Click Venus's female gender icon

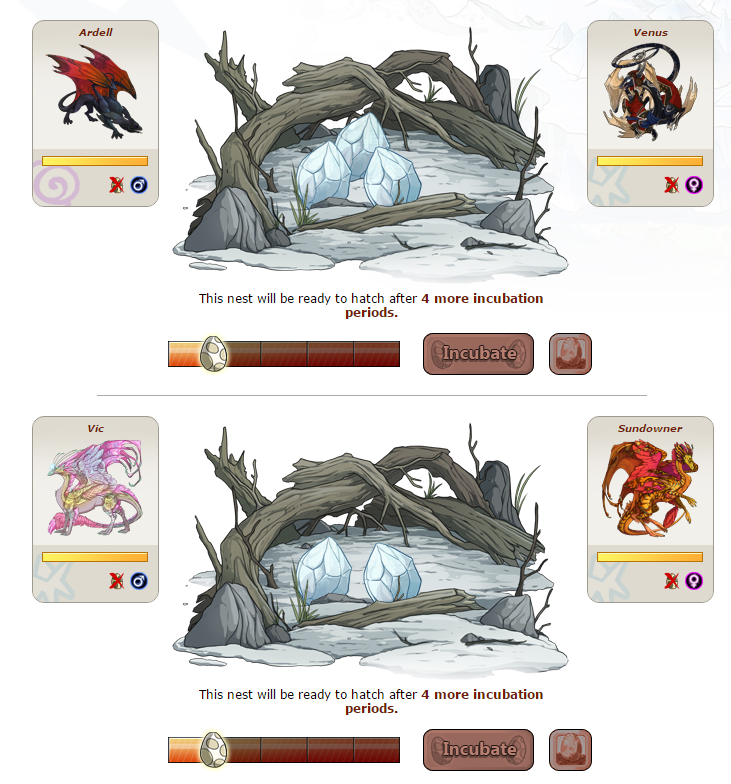[x=694, y=185]
